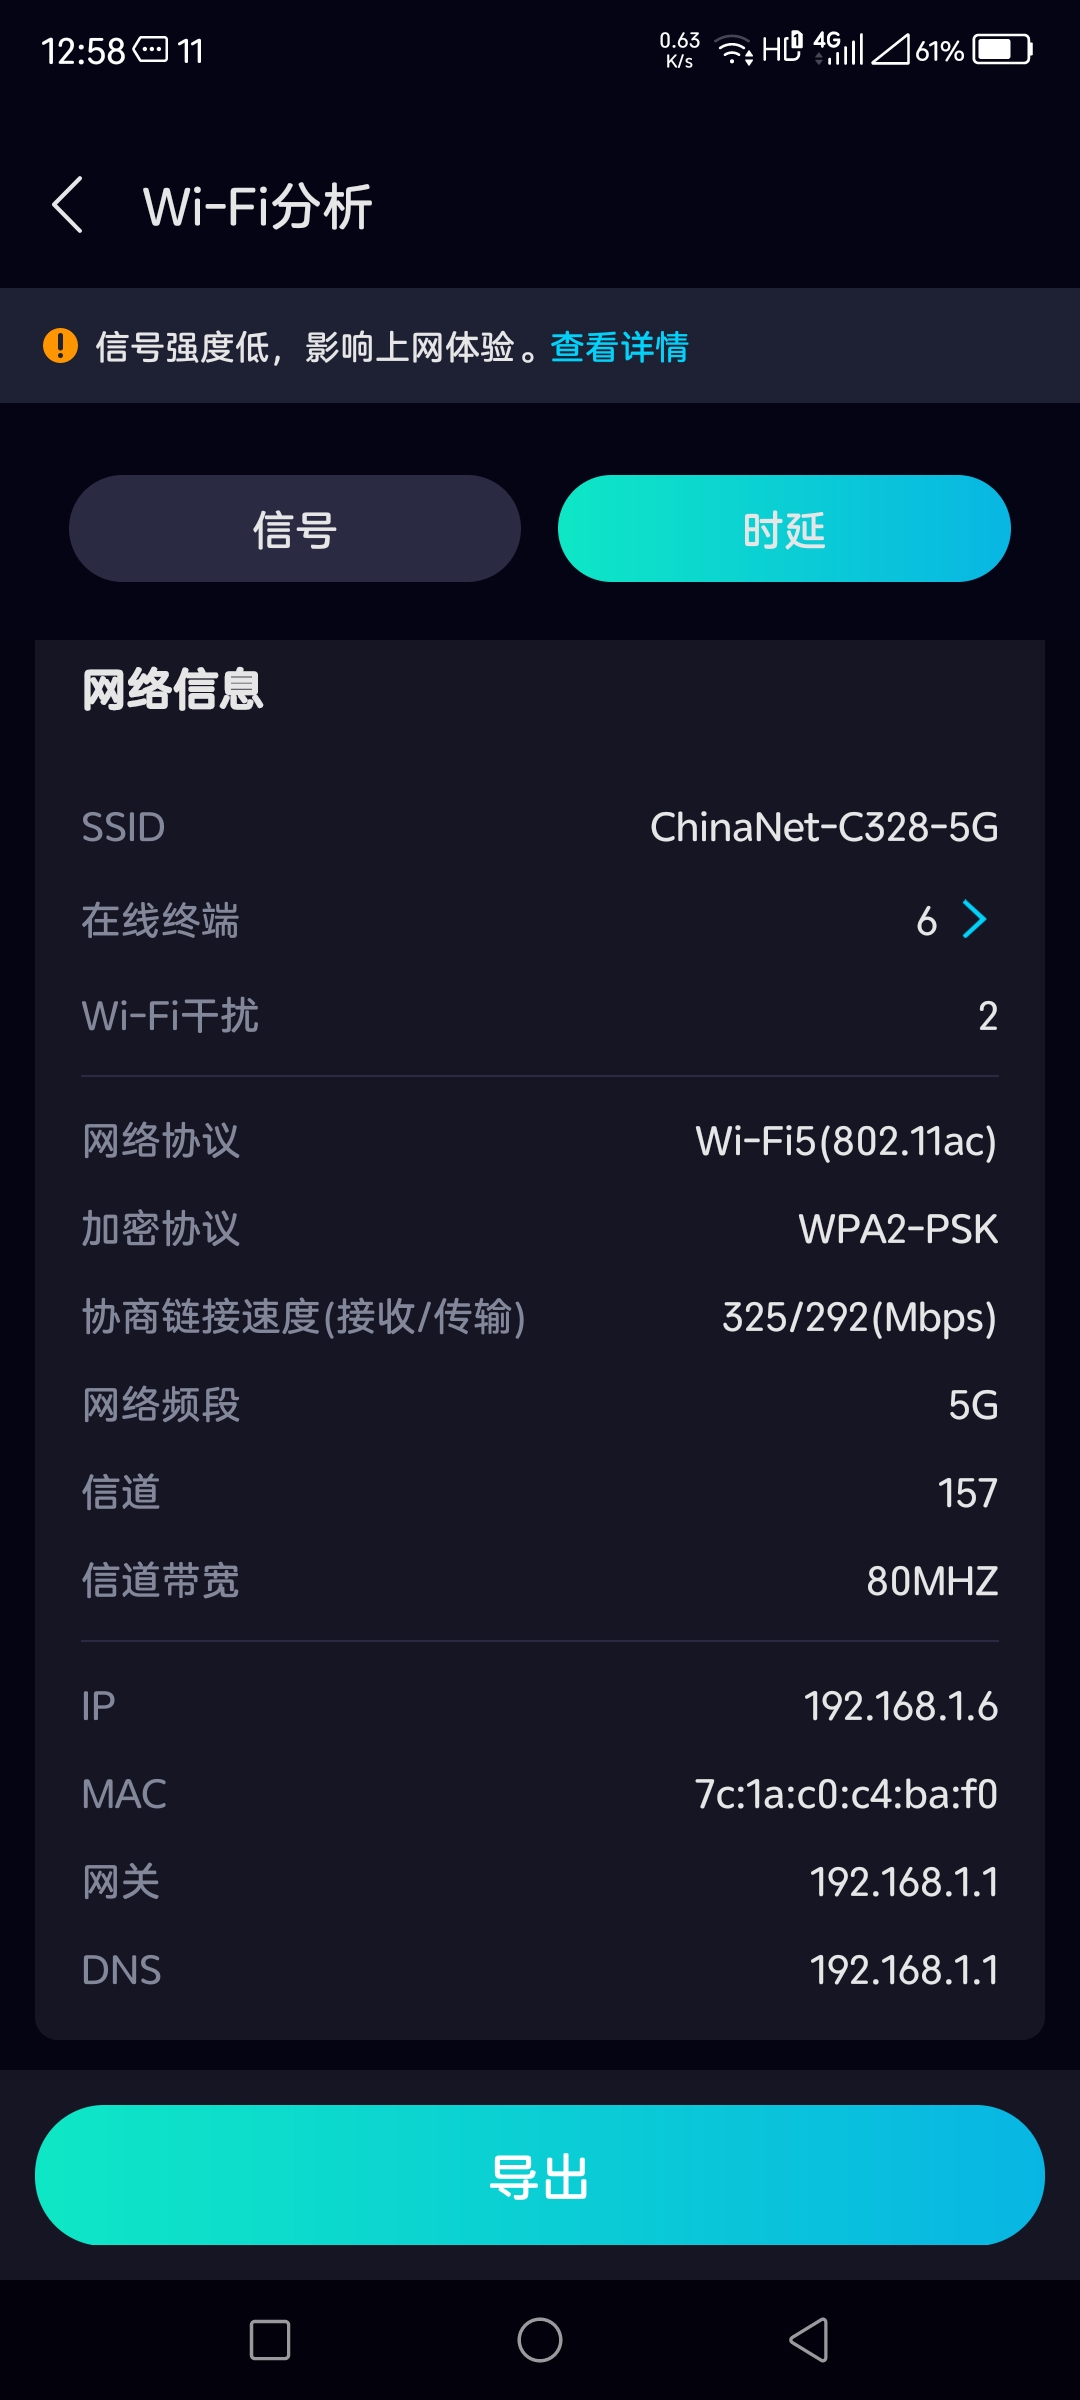This screenshot has width=1080, height=2400.
Task: Tap the 导出 export button
Action: click(540, 2175)
